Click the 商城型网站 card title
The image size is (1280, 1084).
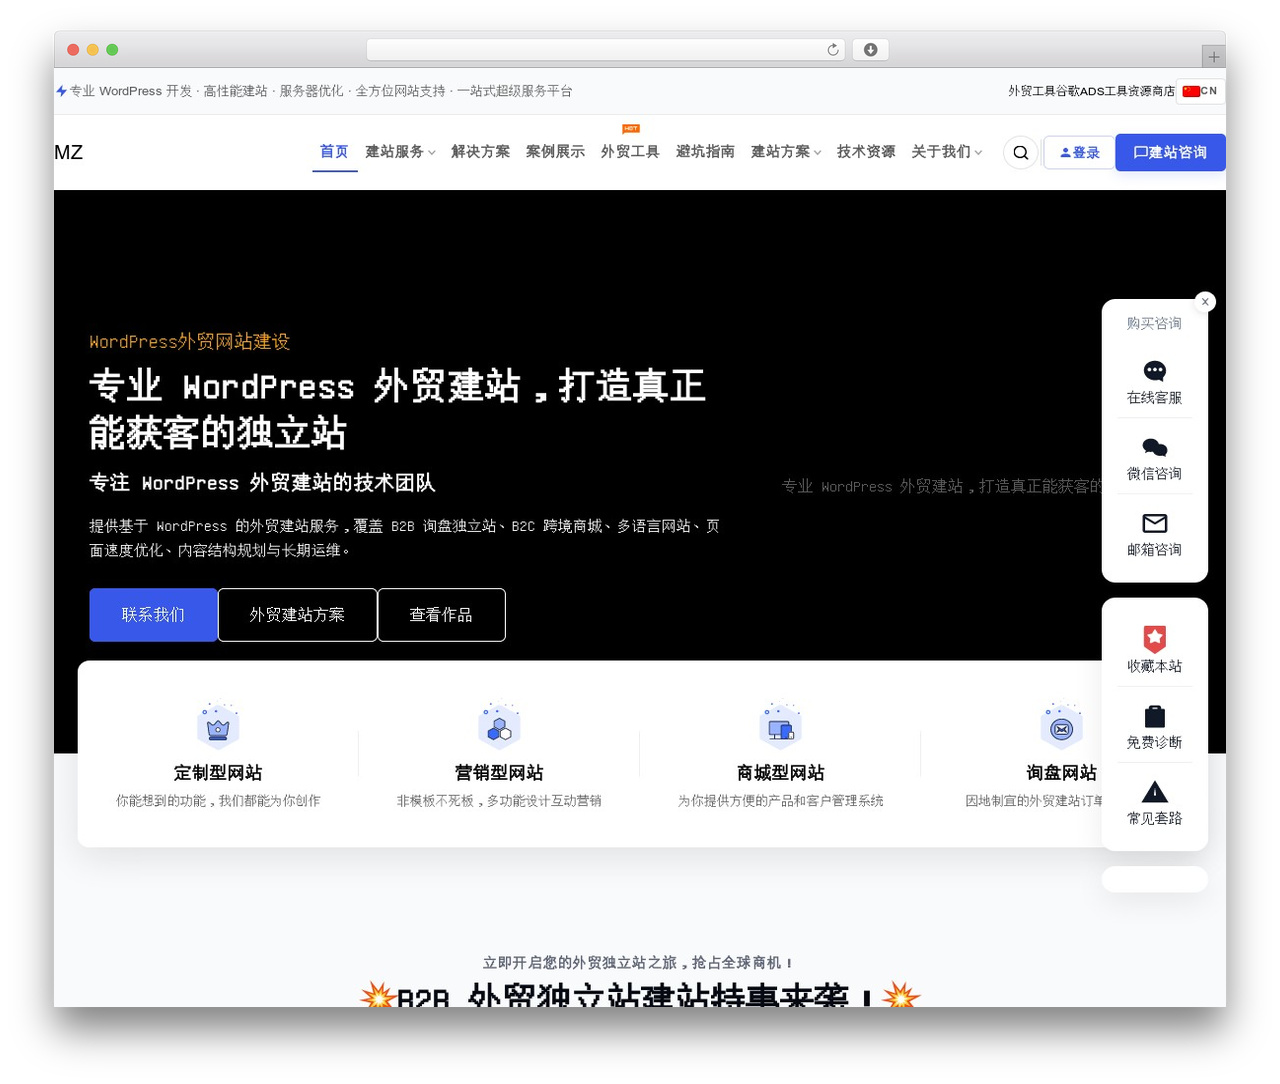click(780, 773)
